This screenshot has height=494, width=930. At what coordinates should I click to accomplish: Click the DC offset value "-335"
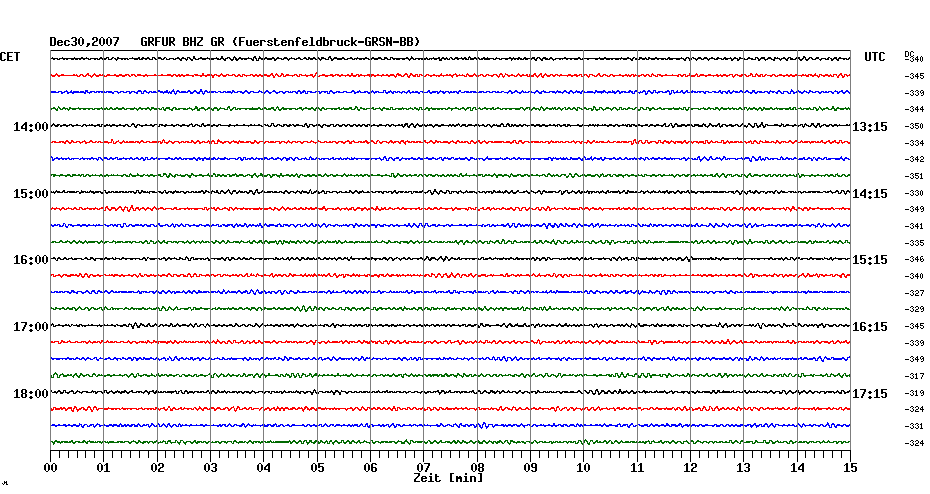pos(914,243)
